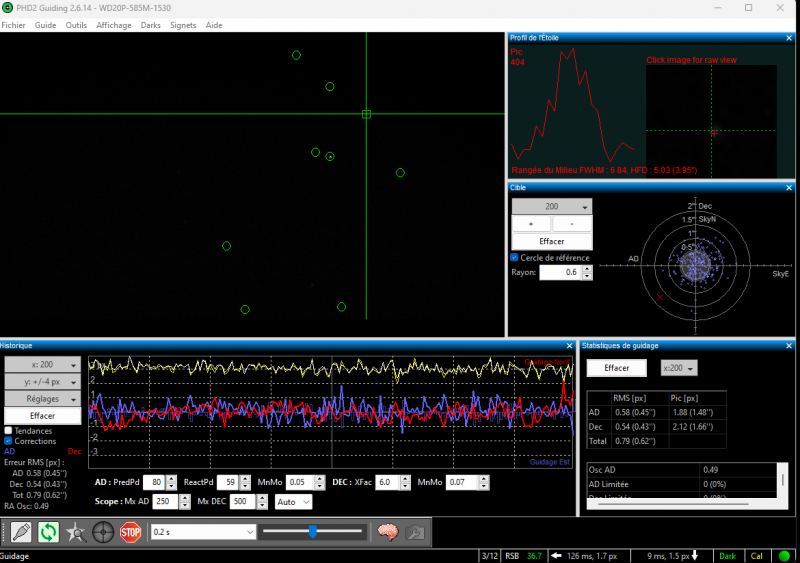The height and width of the screenshot is (563, 800).
Task: Click the star profile raw view image
Action: coord(711,121)
